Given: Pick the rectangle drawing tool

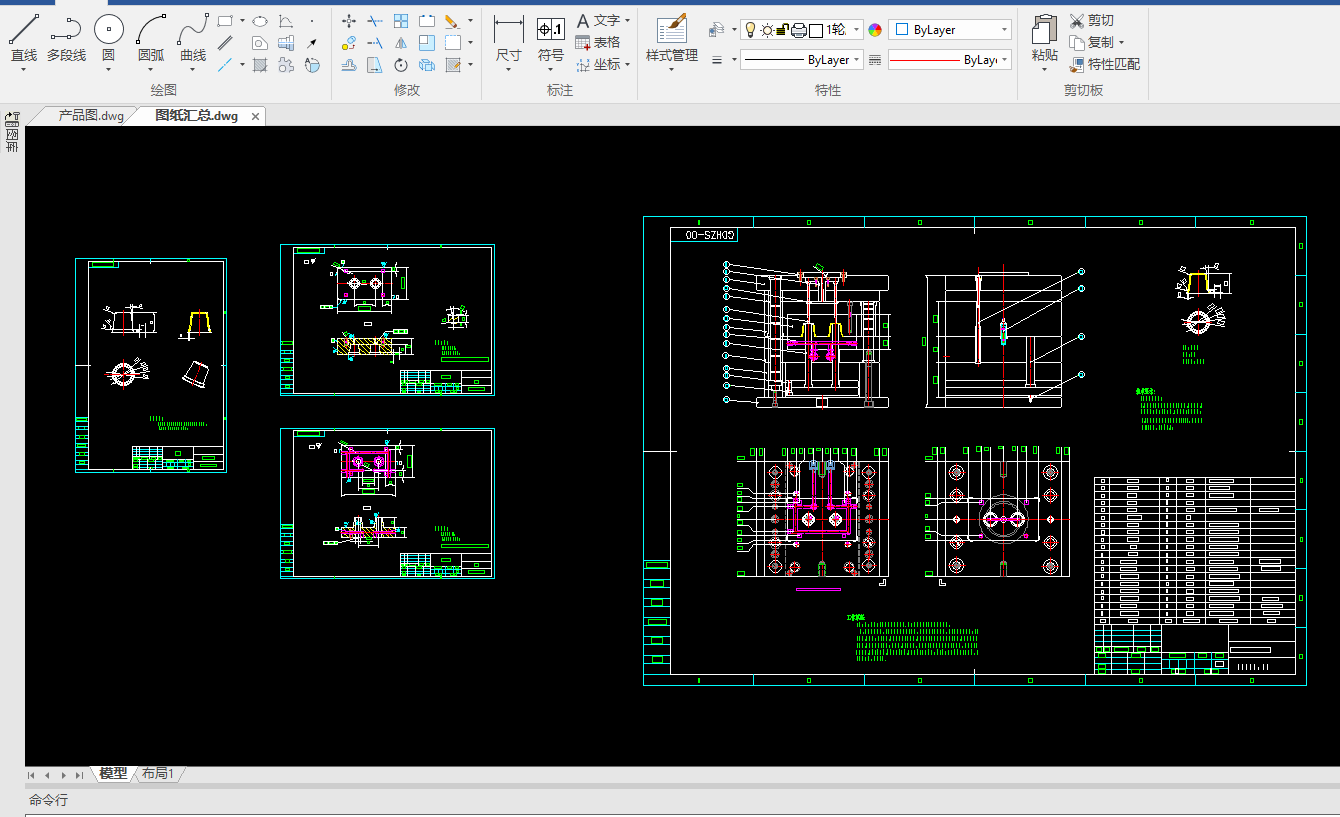Looking at the screenshot, I should pos(225,20).
